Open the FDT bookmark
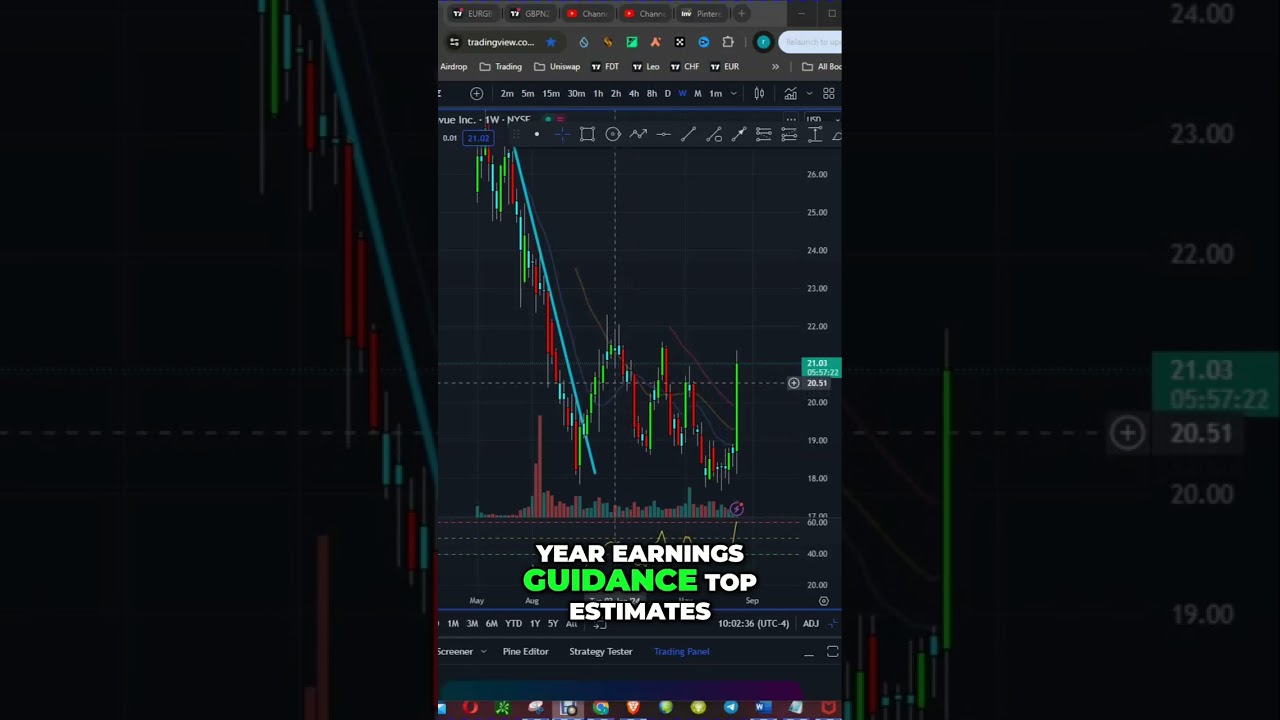1280x720 pixels. [605, 67]
